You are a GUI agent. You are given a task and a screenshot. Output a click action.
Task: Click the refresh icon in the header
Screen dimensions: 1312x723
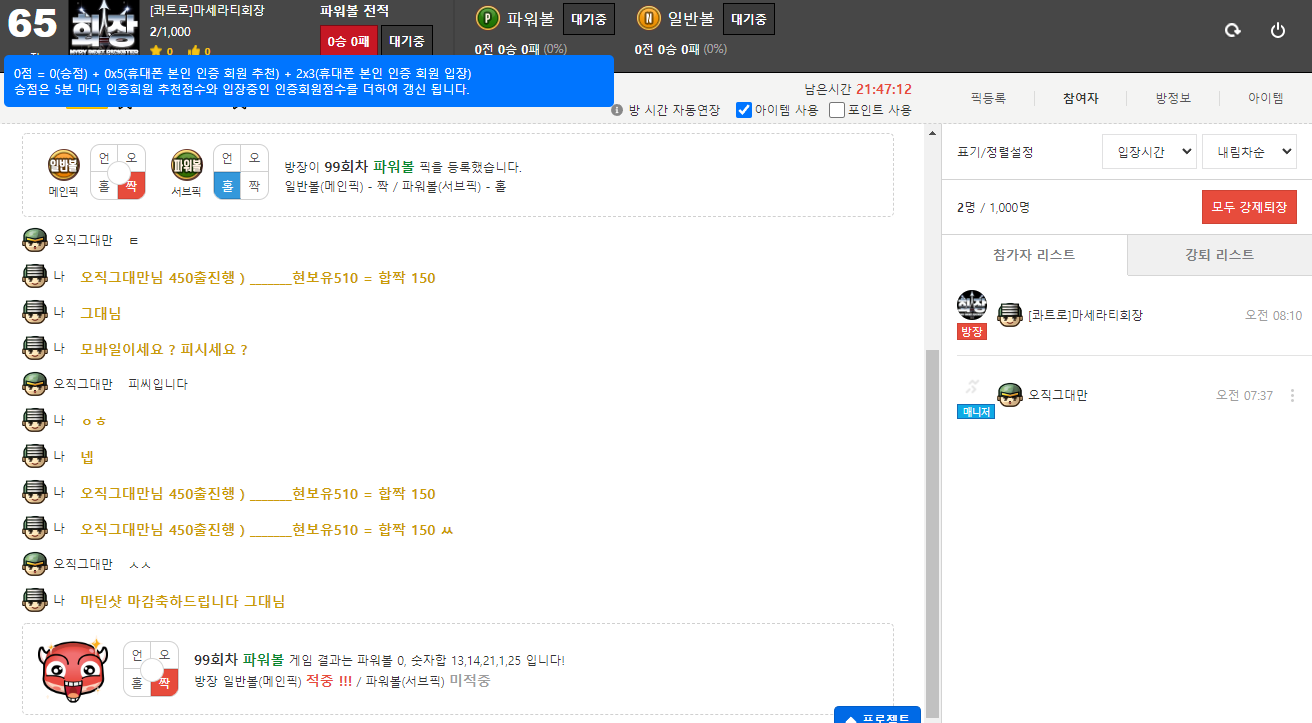1233,31
